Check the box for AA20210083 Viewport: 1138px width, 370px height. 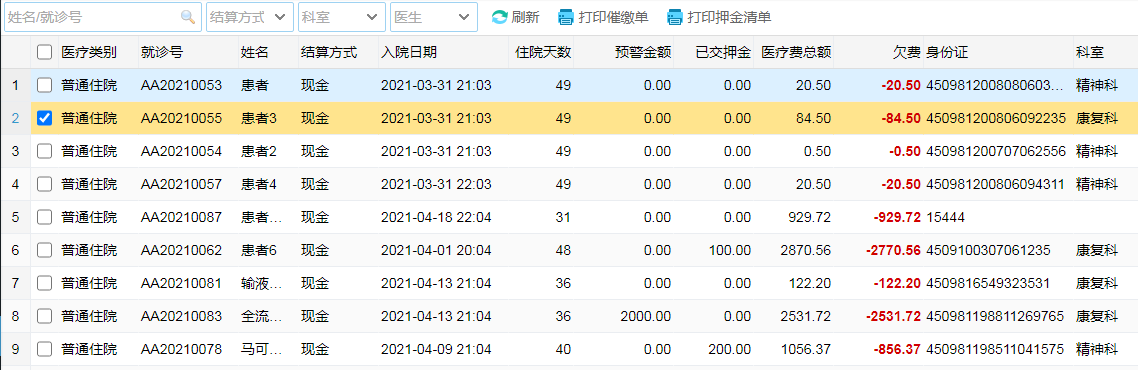click(44, 316)
